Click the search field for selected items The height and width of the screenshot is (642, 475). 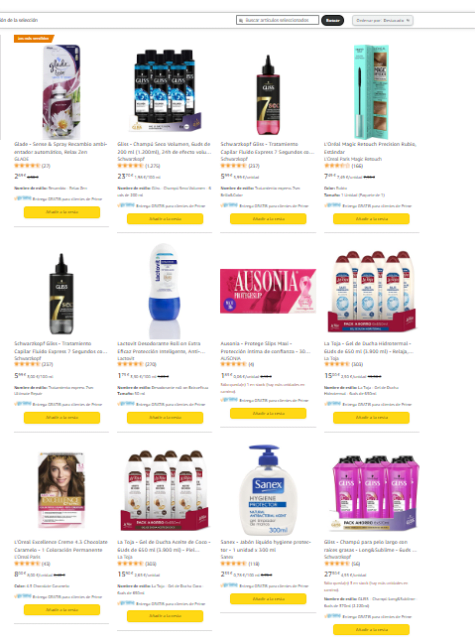(x=277, y=20)
